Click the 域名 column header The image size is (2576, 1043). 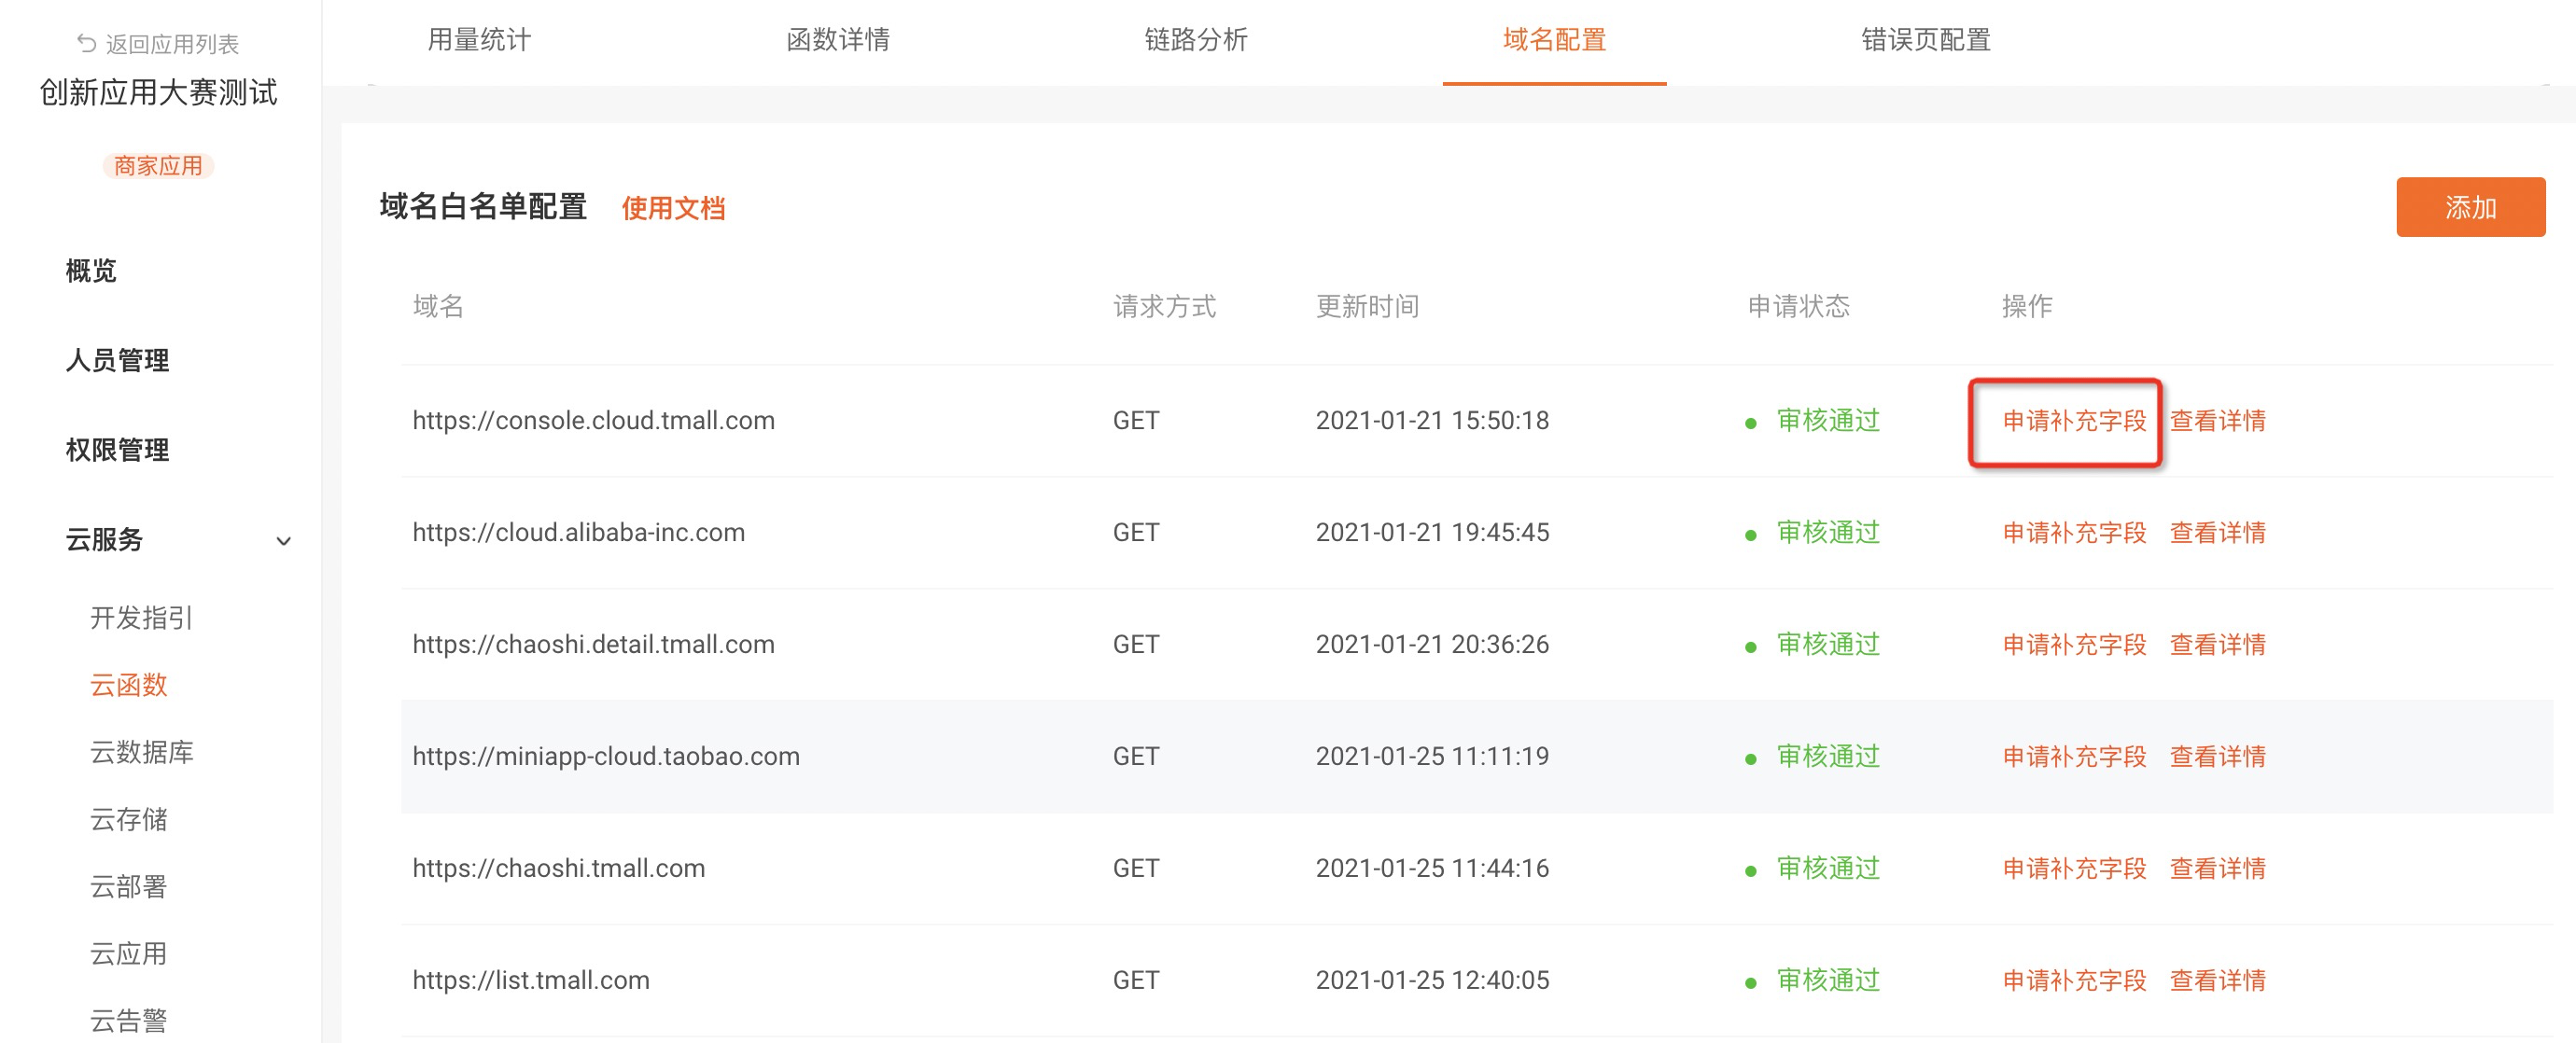(x=438, y=306)
